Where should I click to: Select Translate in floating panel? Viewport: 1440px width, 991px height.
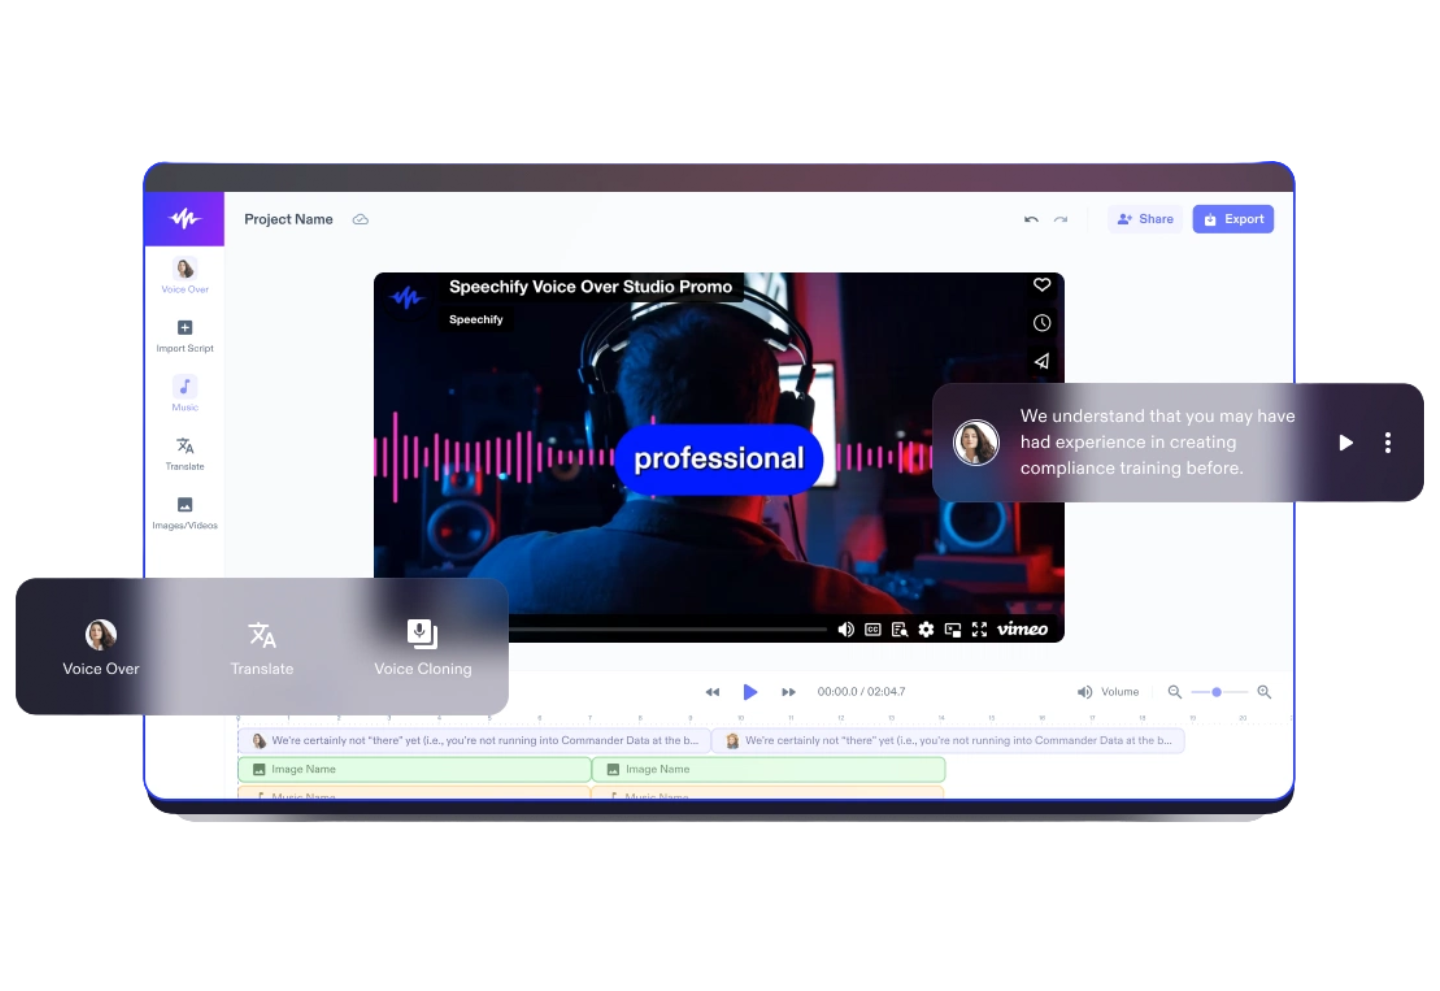(x=262, y=647)
